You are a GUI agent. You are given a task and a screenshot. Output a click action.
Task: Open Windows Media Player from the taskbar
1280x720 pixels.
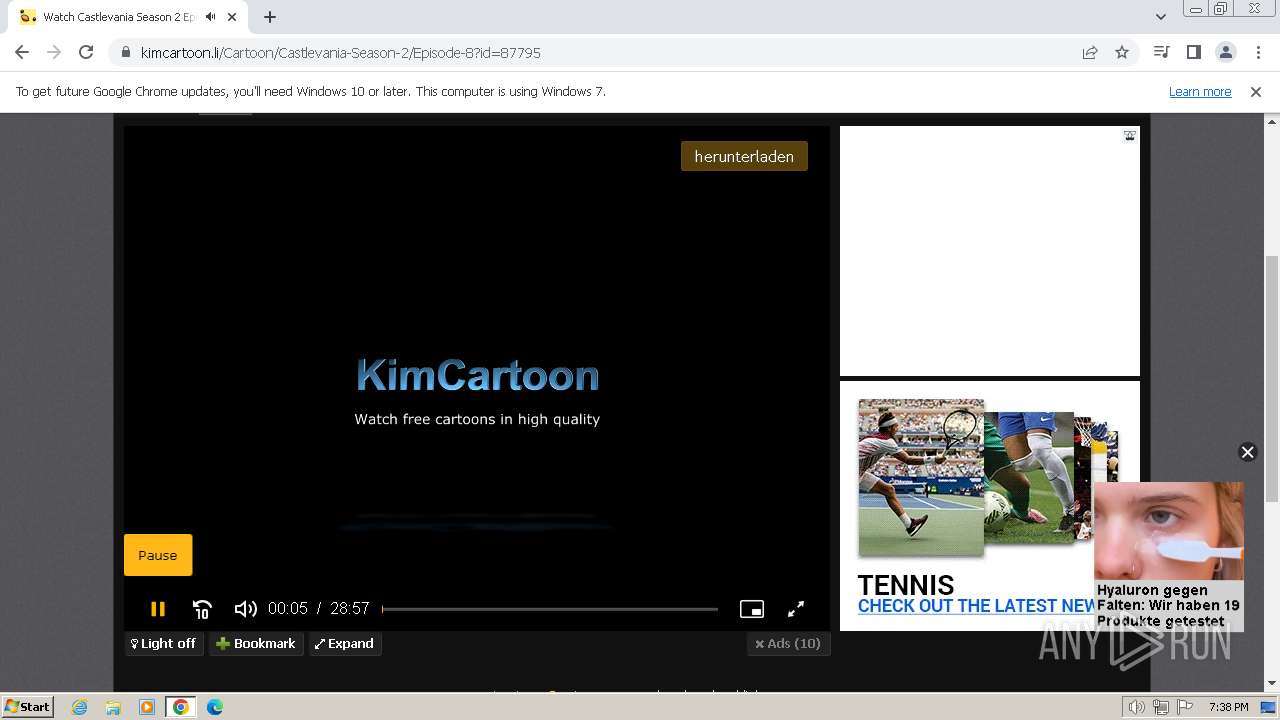pyautogui.click(x=147, y=707)
